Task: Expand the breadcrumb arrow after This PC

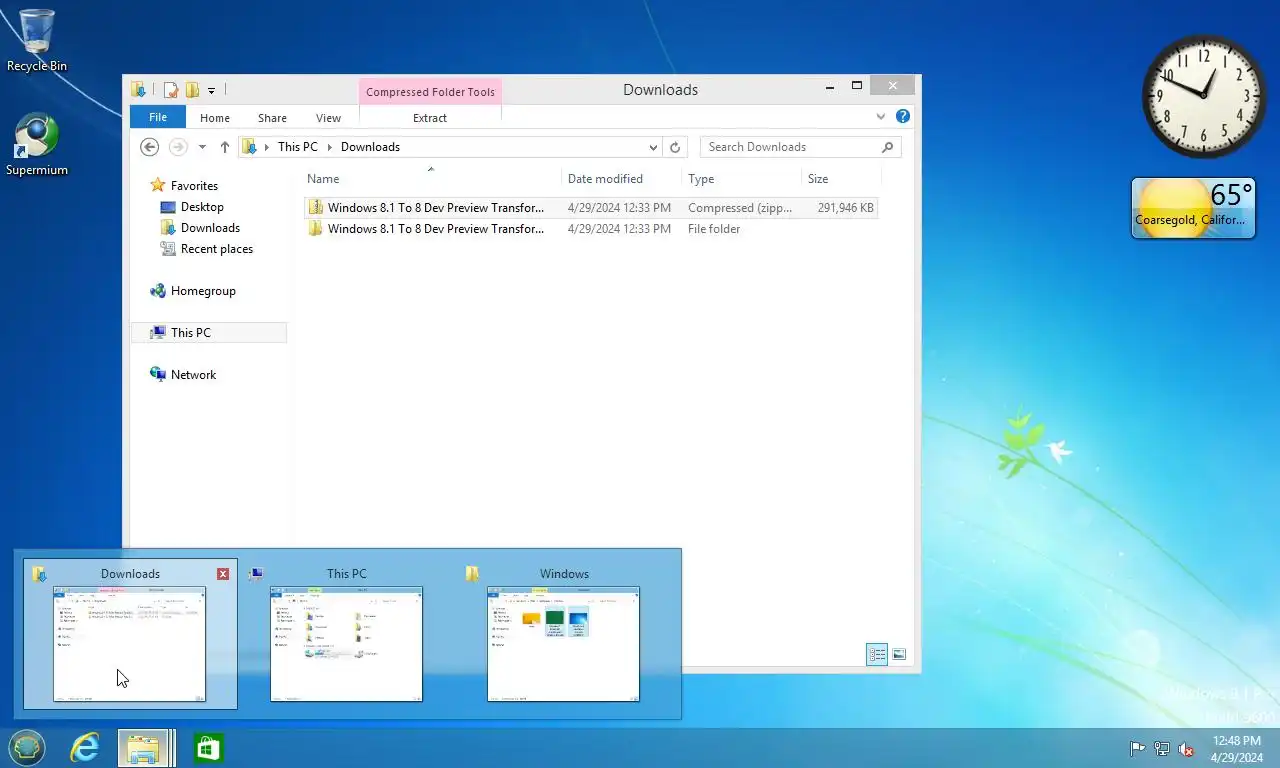Action: pyautogui.click(x=329, y=147)
